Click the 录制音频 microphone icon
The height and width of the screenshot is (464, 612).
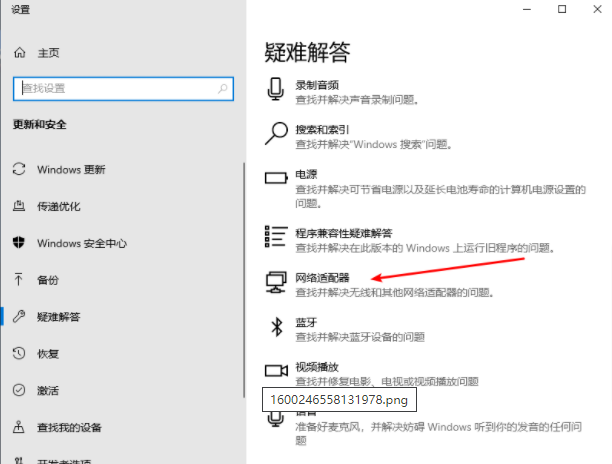(x=276, y=91)
